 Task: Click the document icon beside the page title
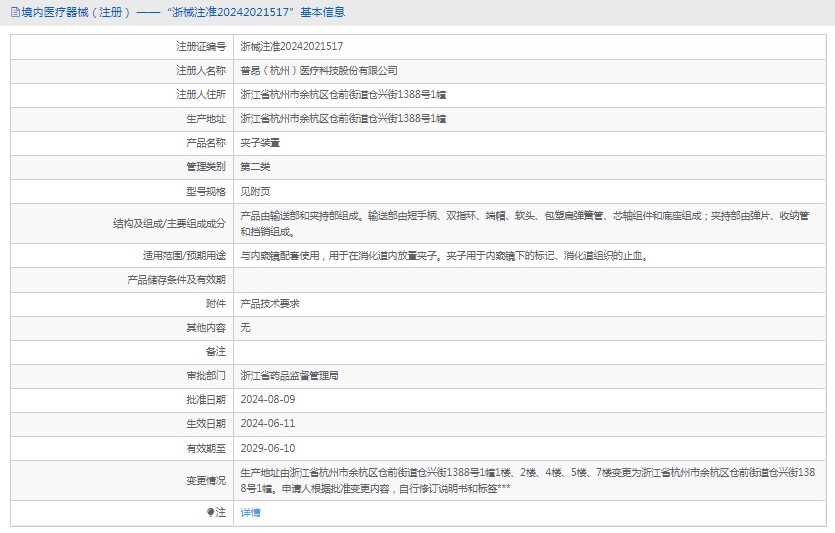[x=13, y=12]
